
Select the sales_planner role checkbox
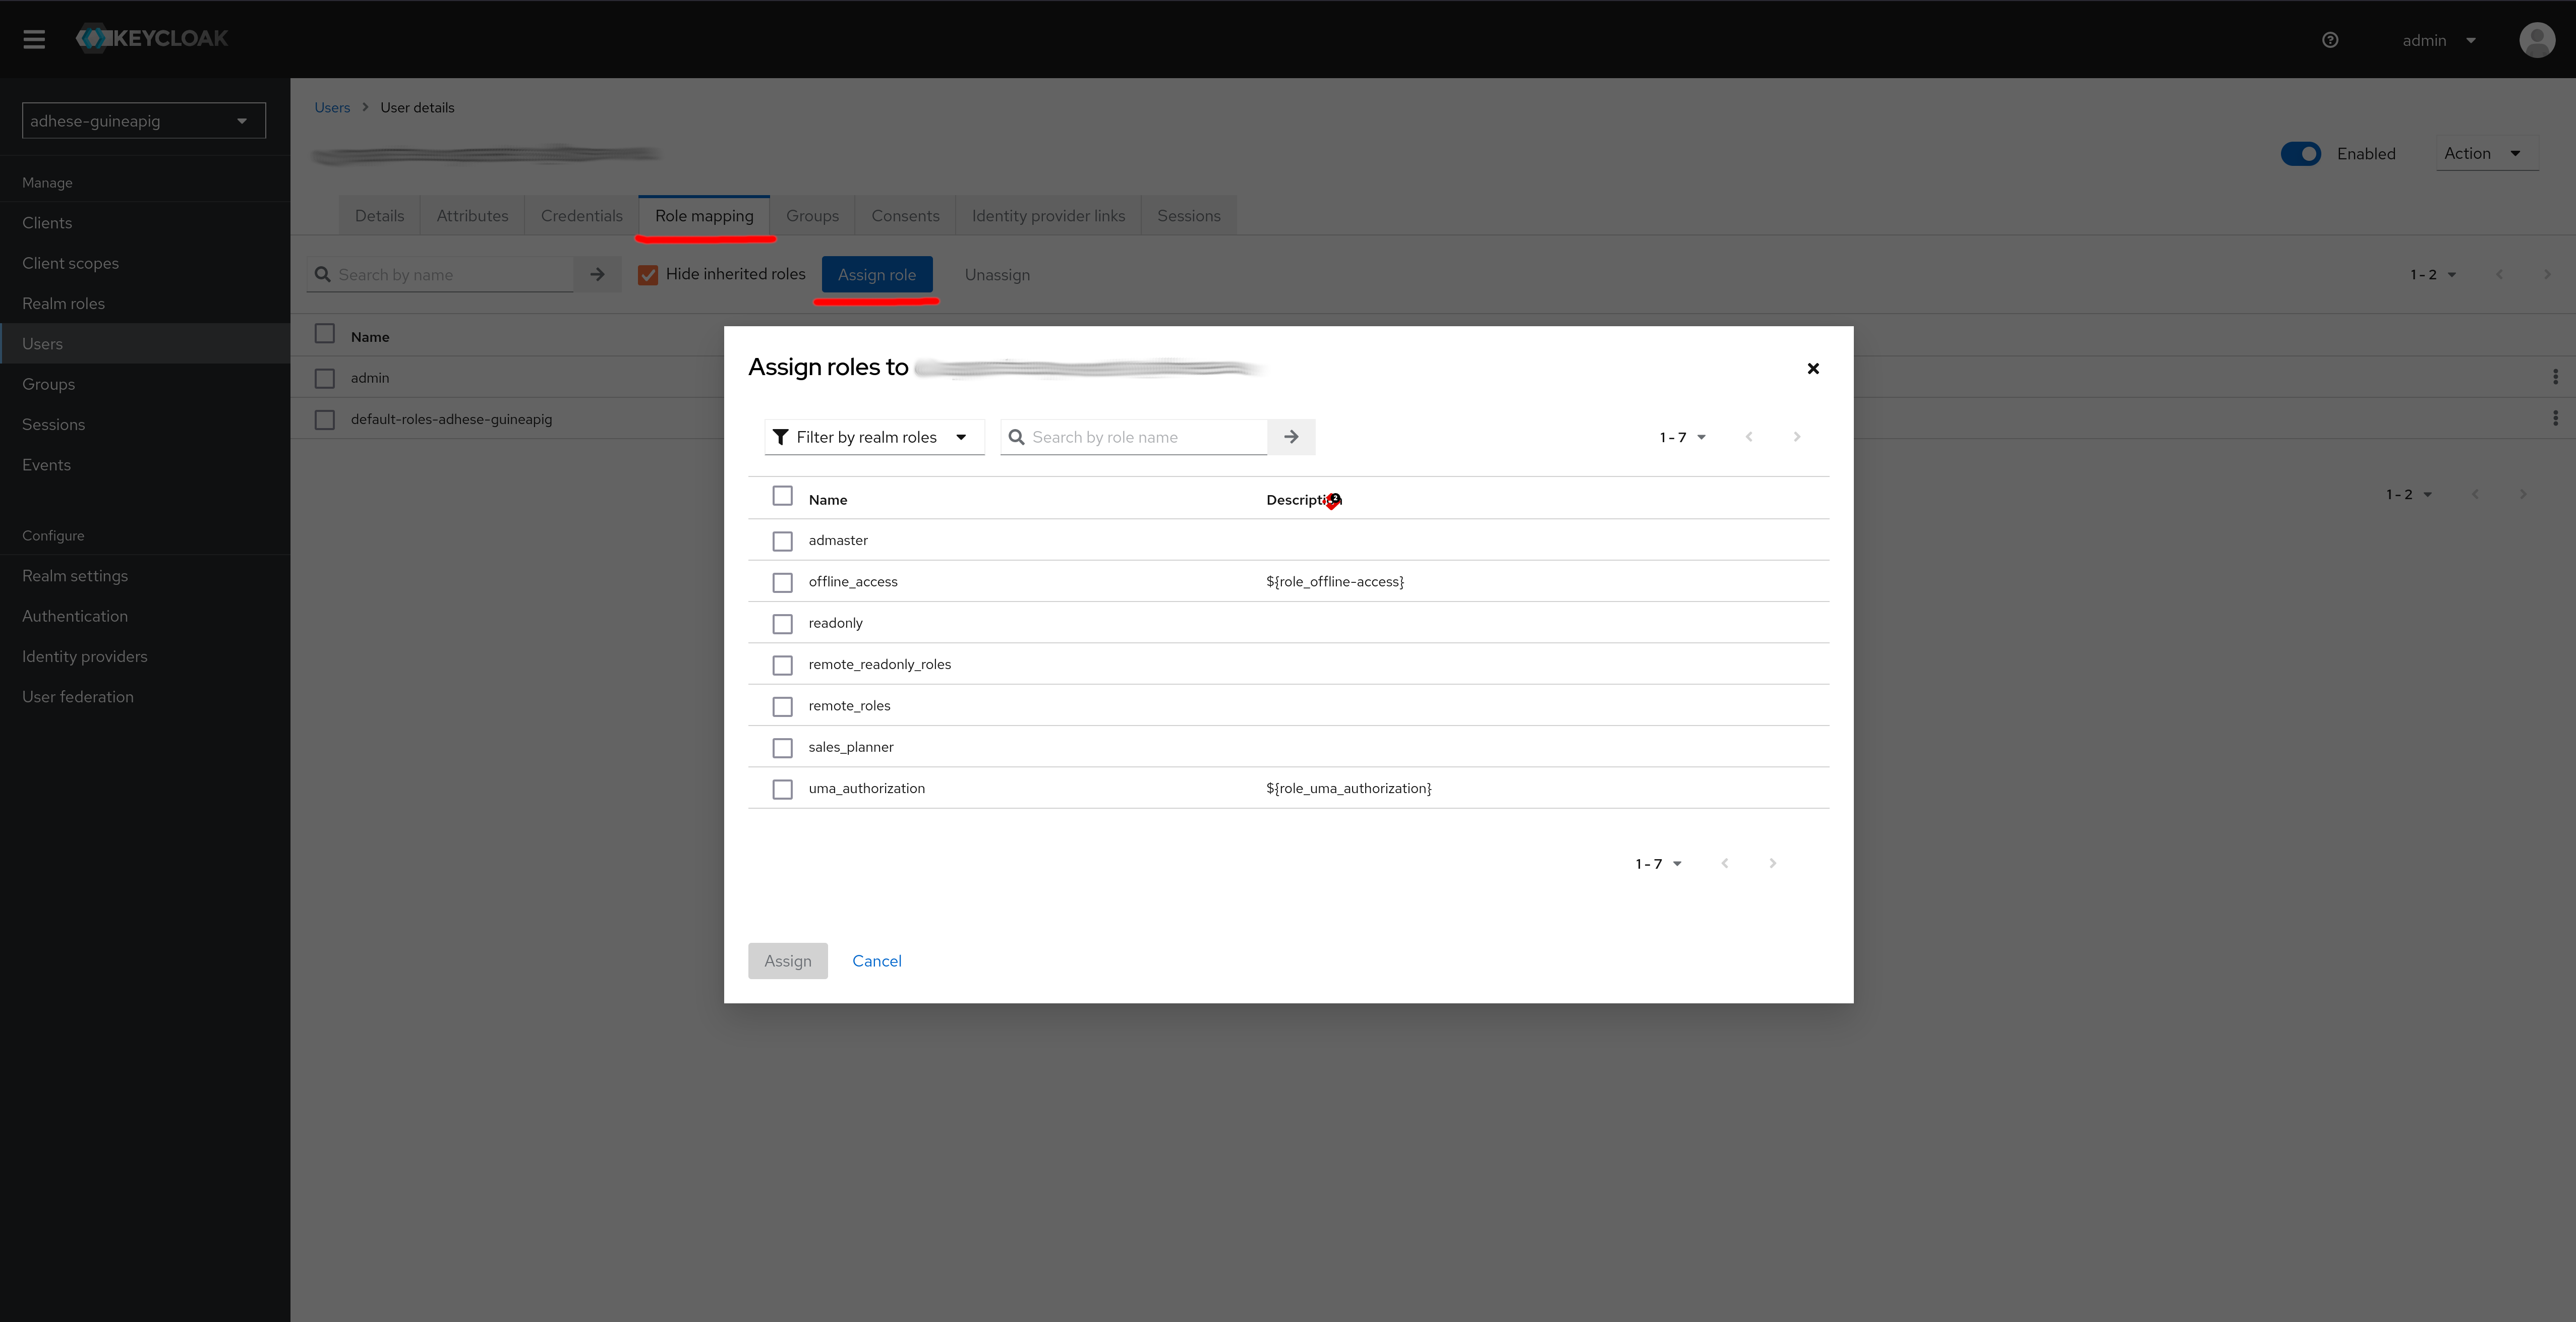click(x=783, y=748)
